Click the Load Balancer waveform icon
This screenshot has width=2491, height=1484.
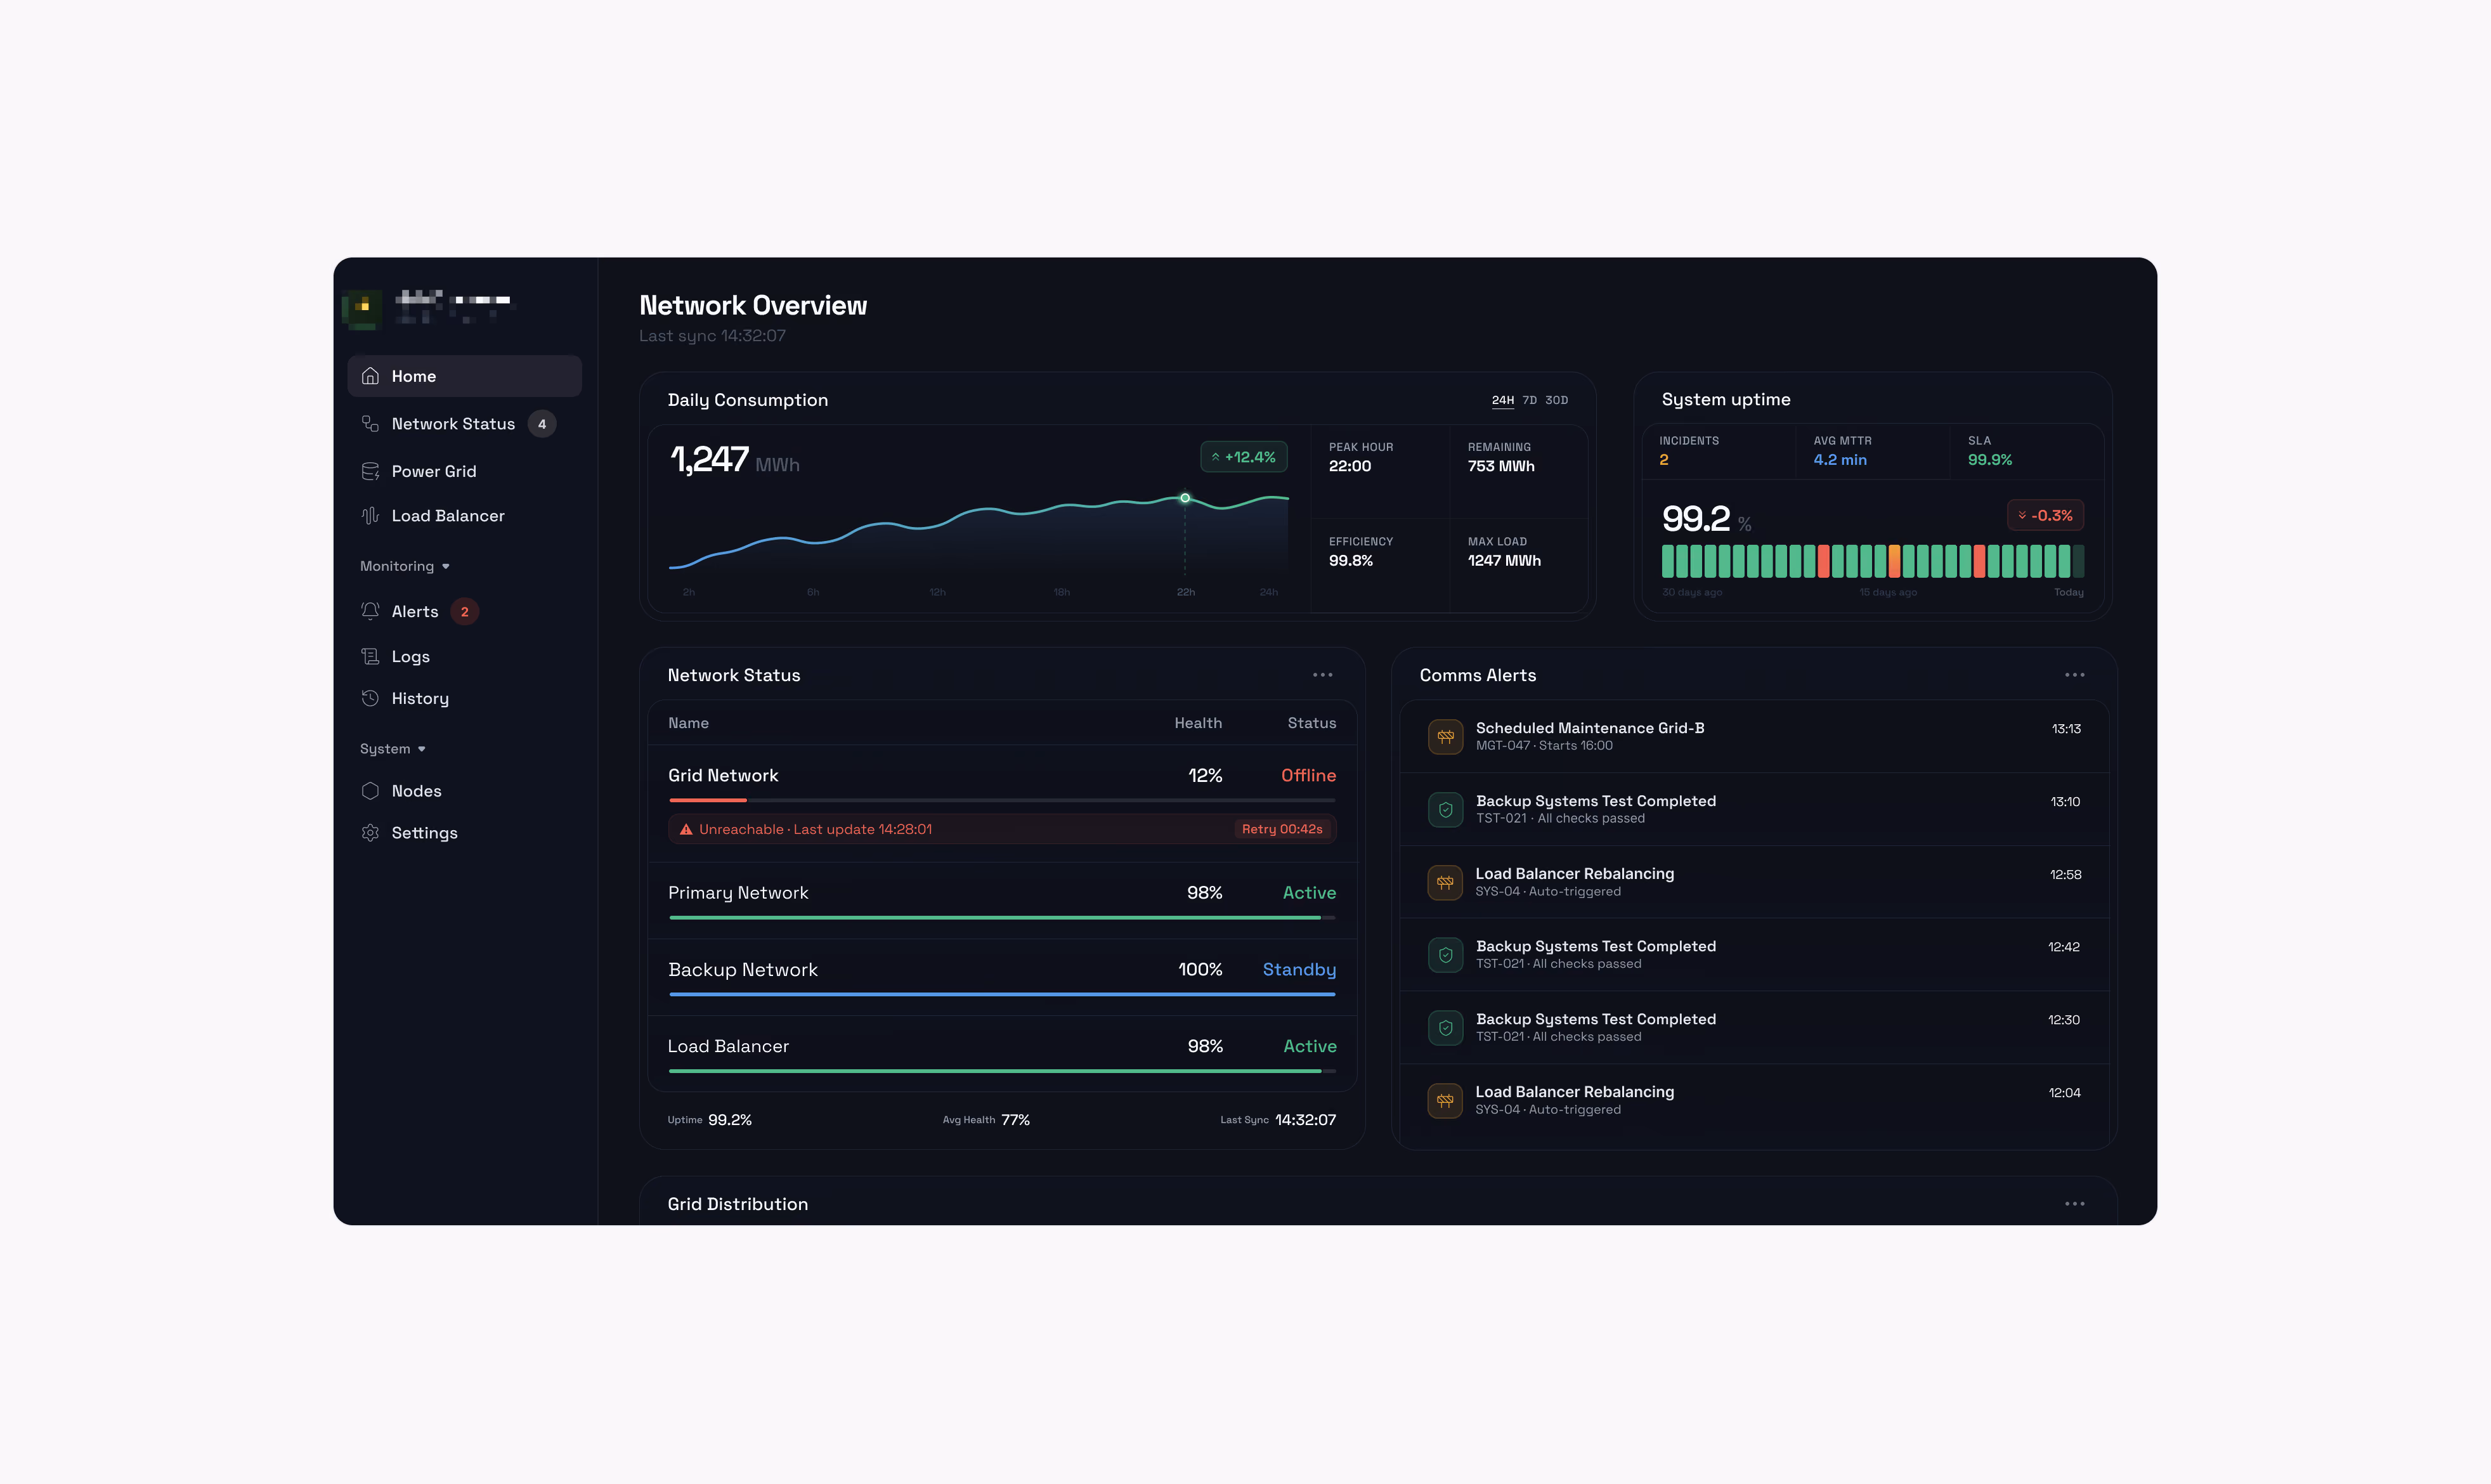[x=370, y=516]
